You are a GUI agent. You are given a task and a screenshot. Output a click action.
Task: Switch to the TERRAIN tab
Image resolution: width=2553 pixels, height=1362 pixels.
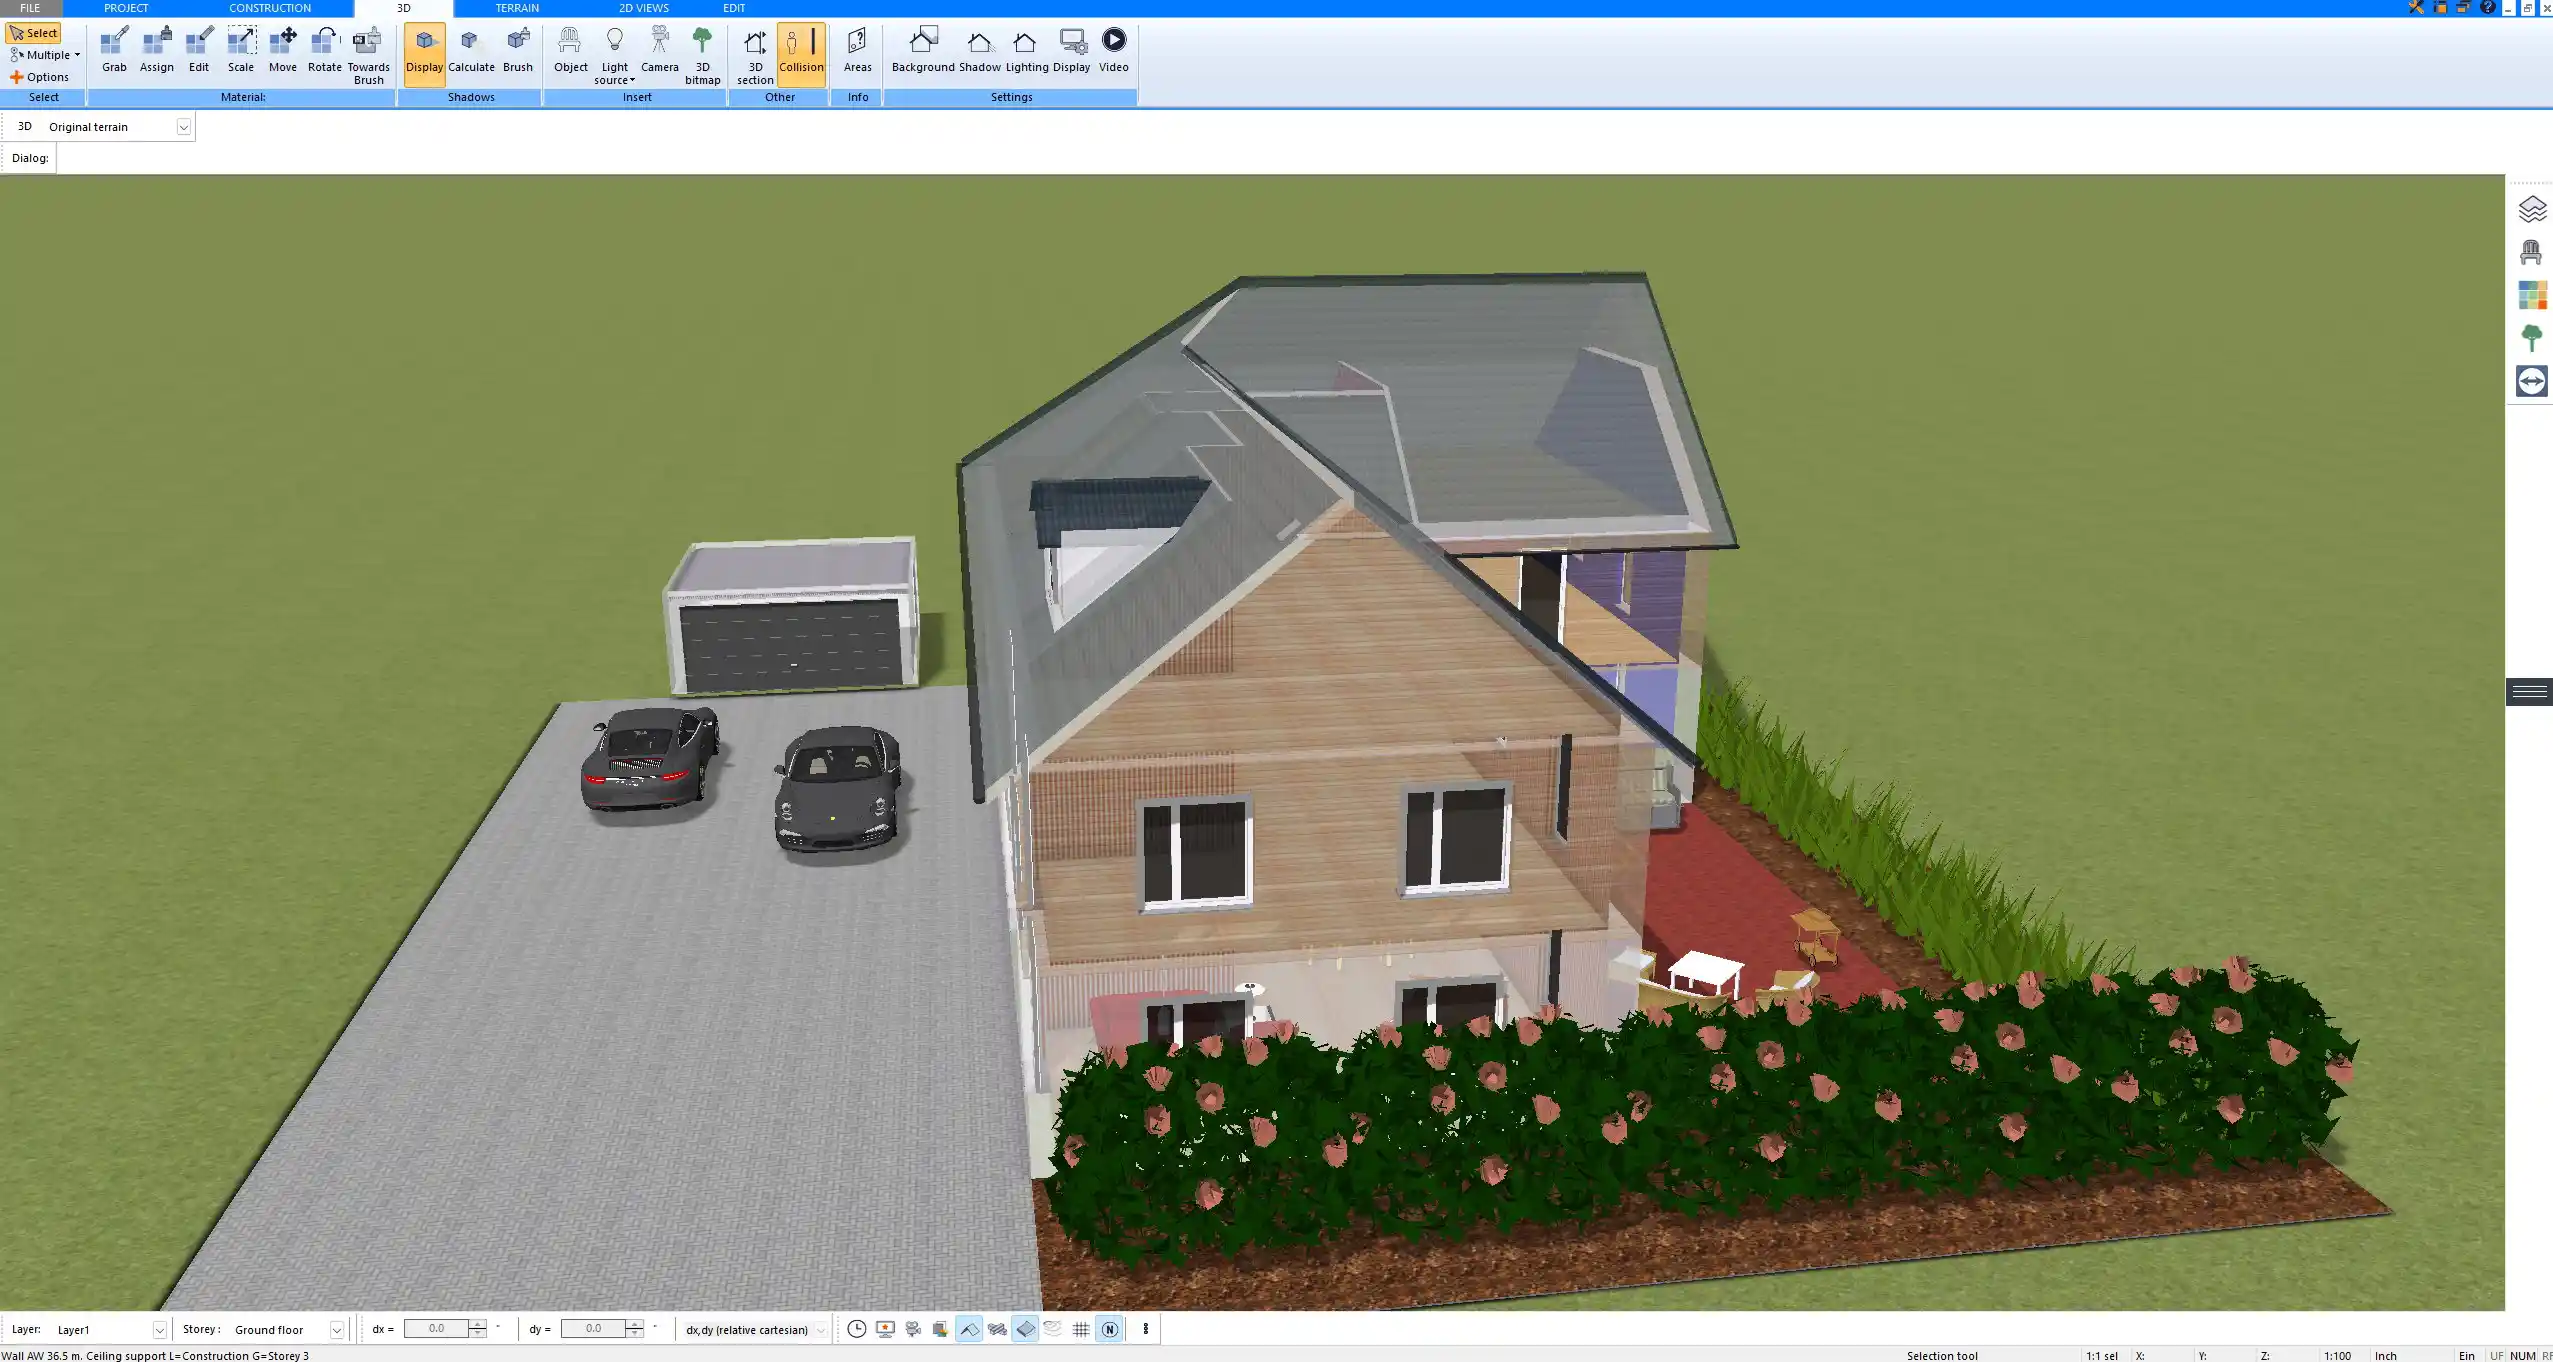pos(517,8)
